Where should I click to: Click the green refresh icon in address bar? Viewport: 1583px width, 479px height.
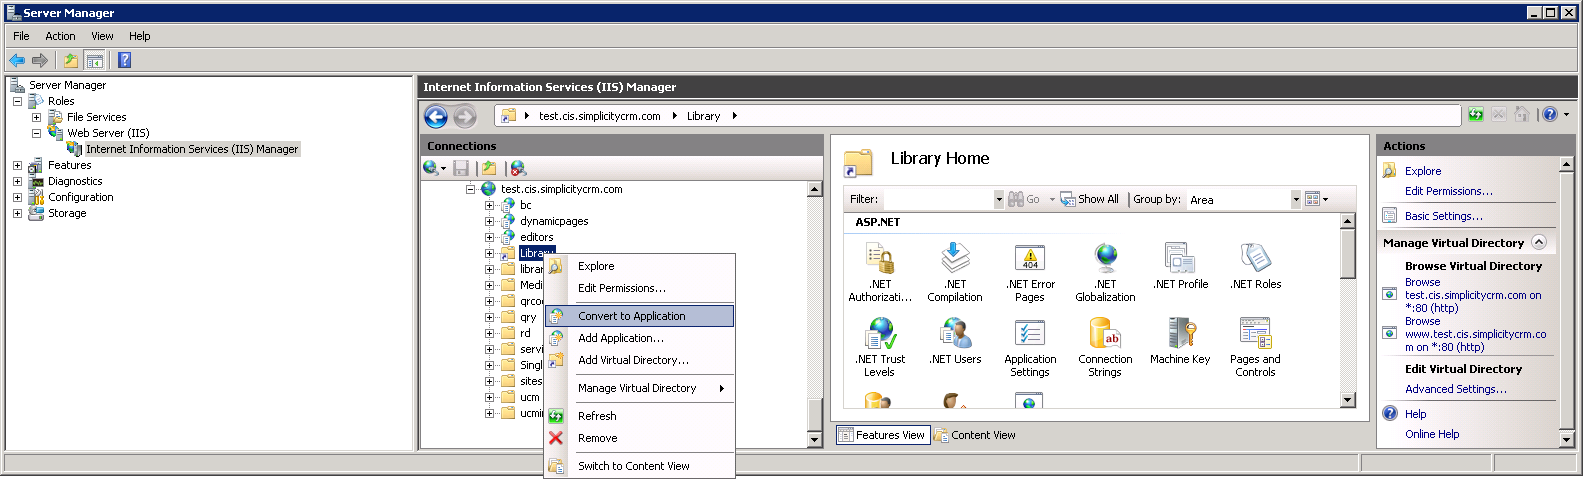point(1476,115)
